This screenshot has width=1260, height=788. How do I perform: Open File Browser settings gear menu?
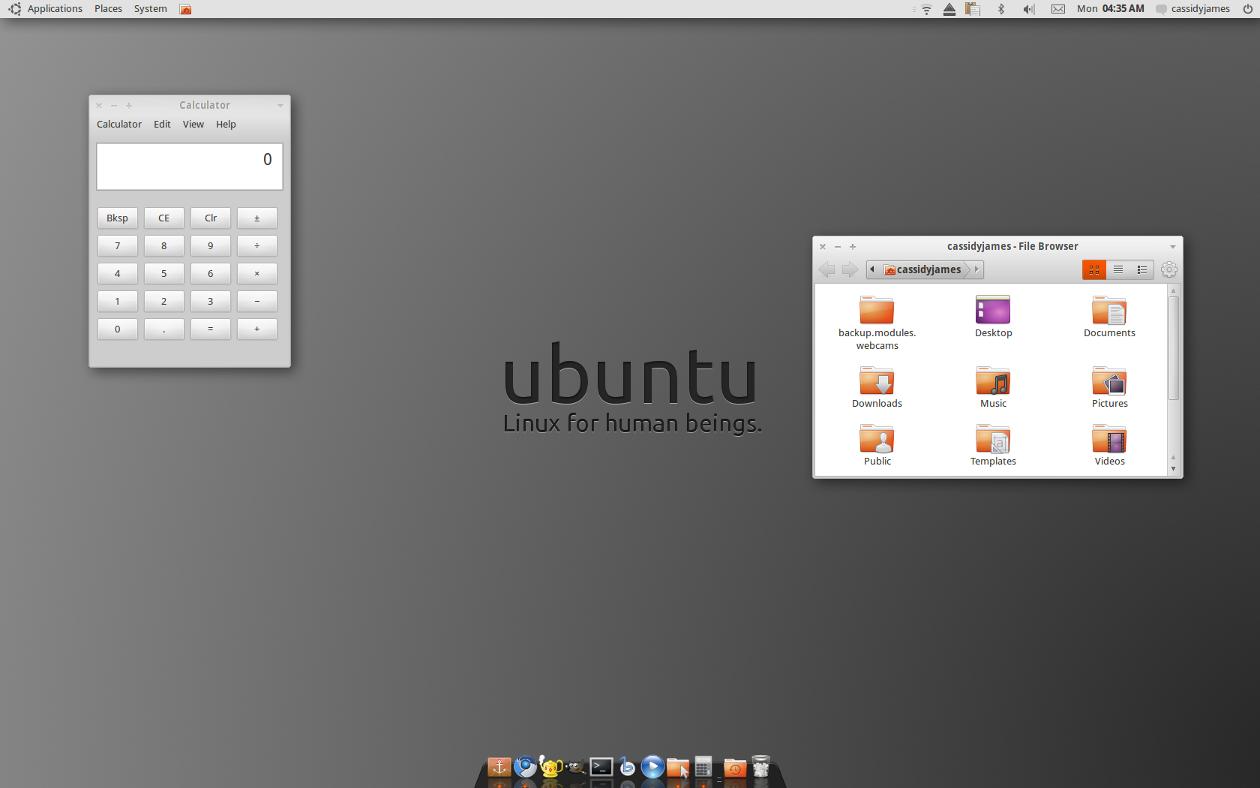point(1169,269)
